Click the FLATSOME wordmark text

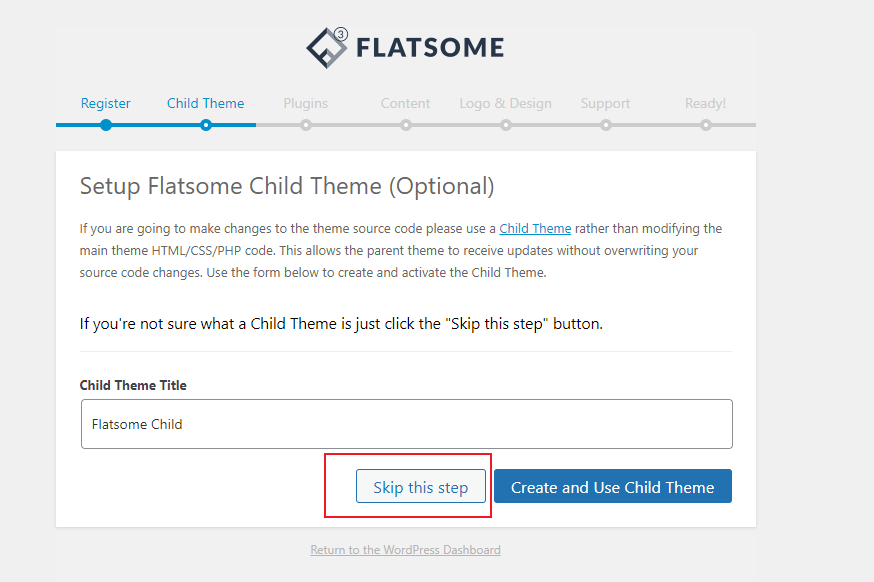click(430, 47)
